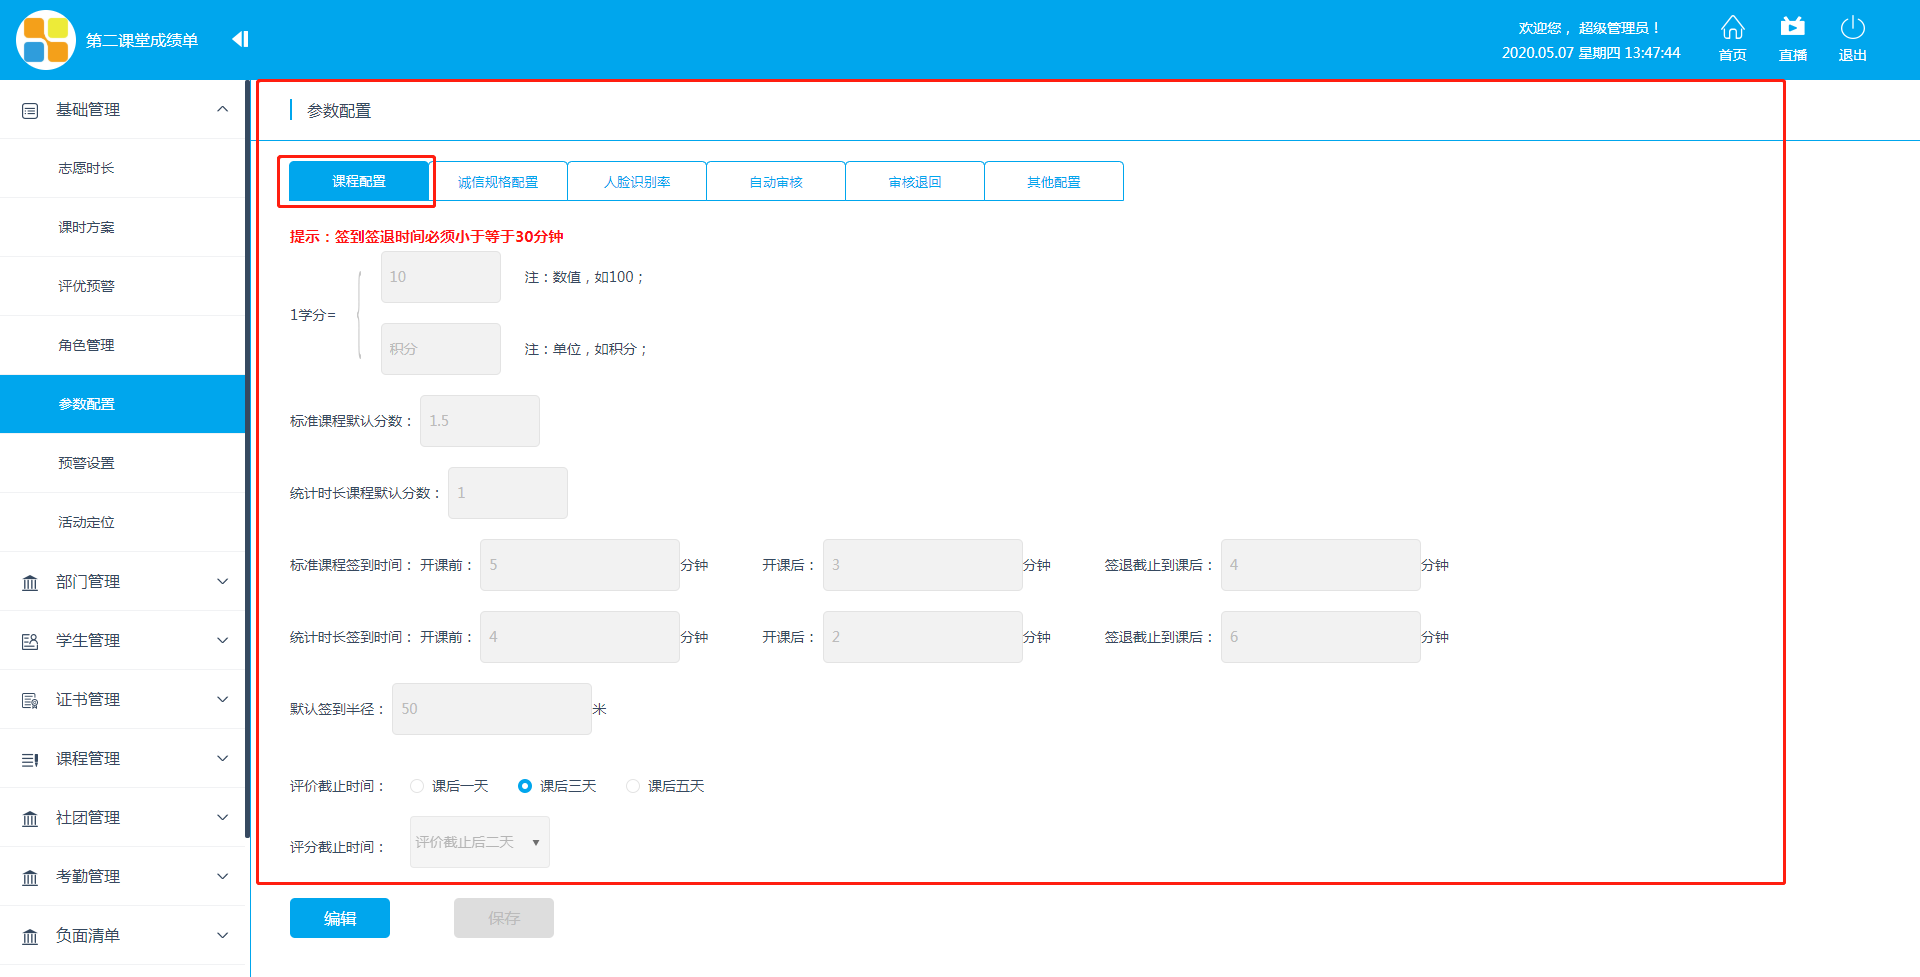Expand the 考勤管理 section chevron
Screen dimensions: 1920x977
(222, 876)
